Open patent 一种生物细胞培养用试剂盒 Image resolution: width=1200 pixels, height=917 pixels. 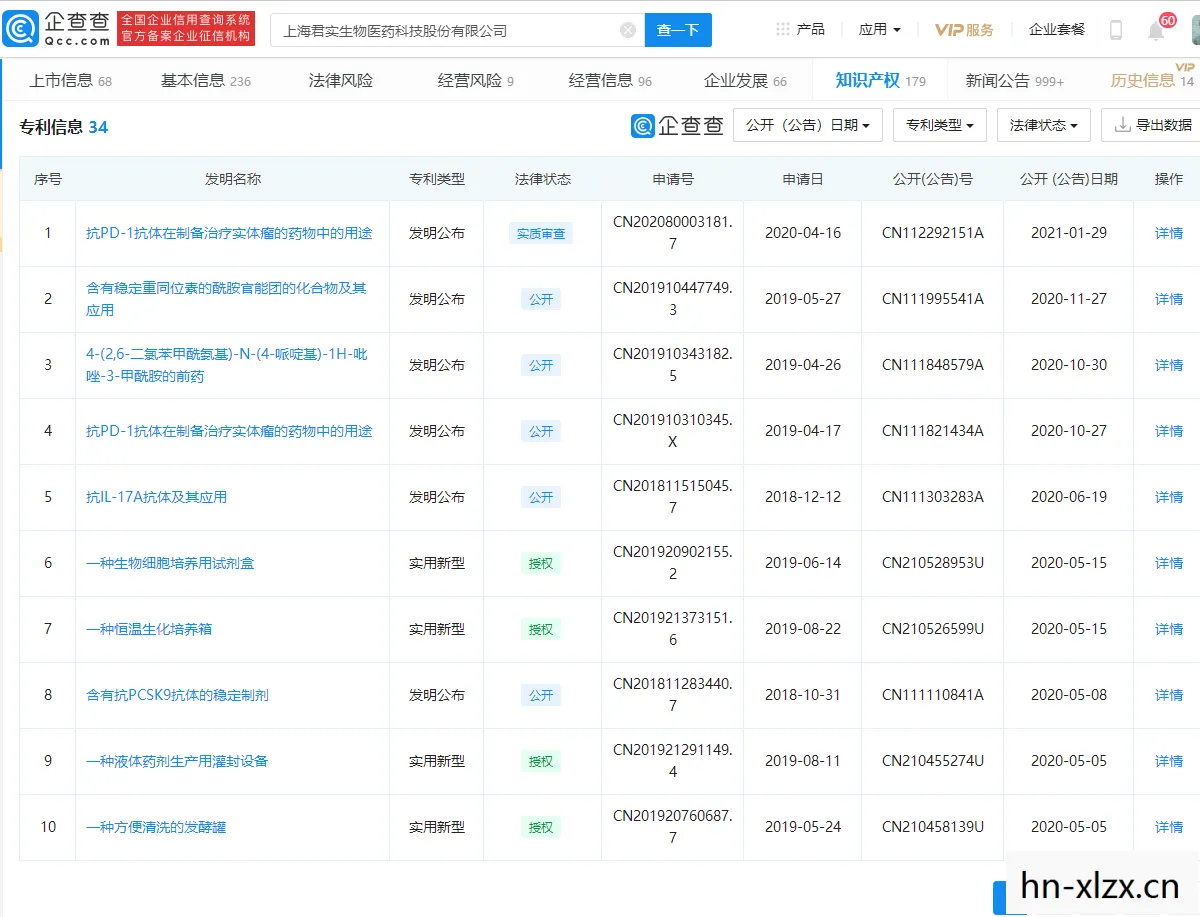(x=170, y=563)
